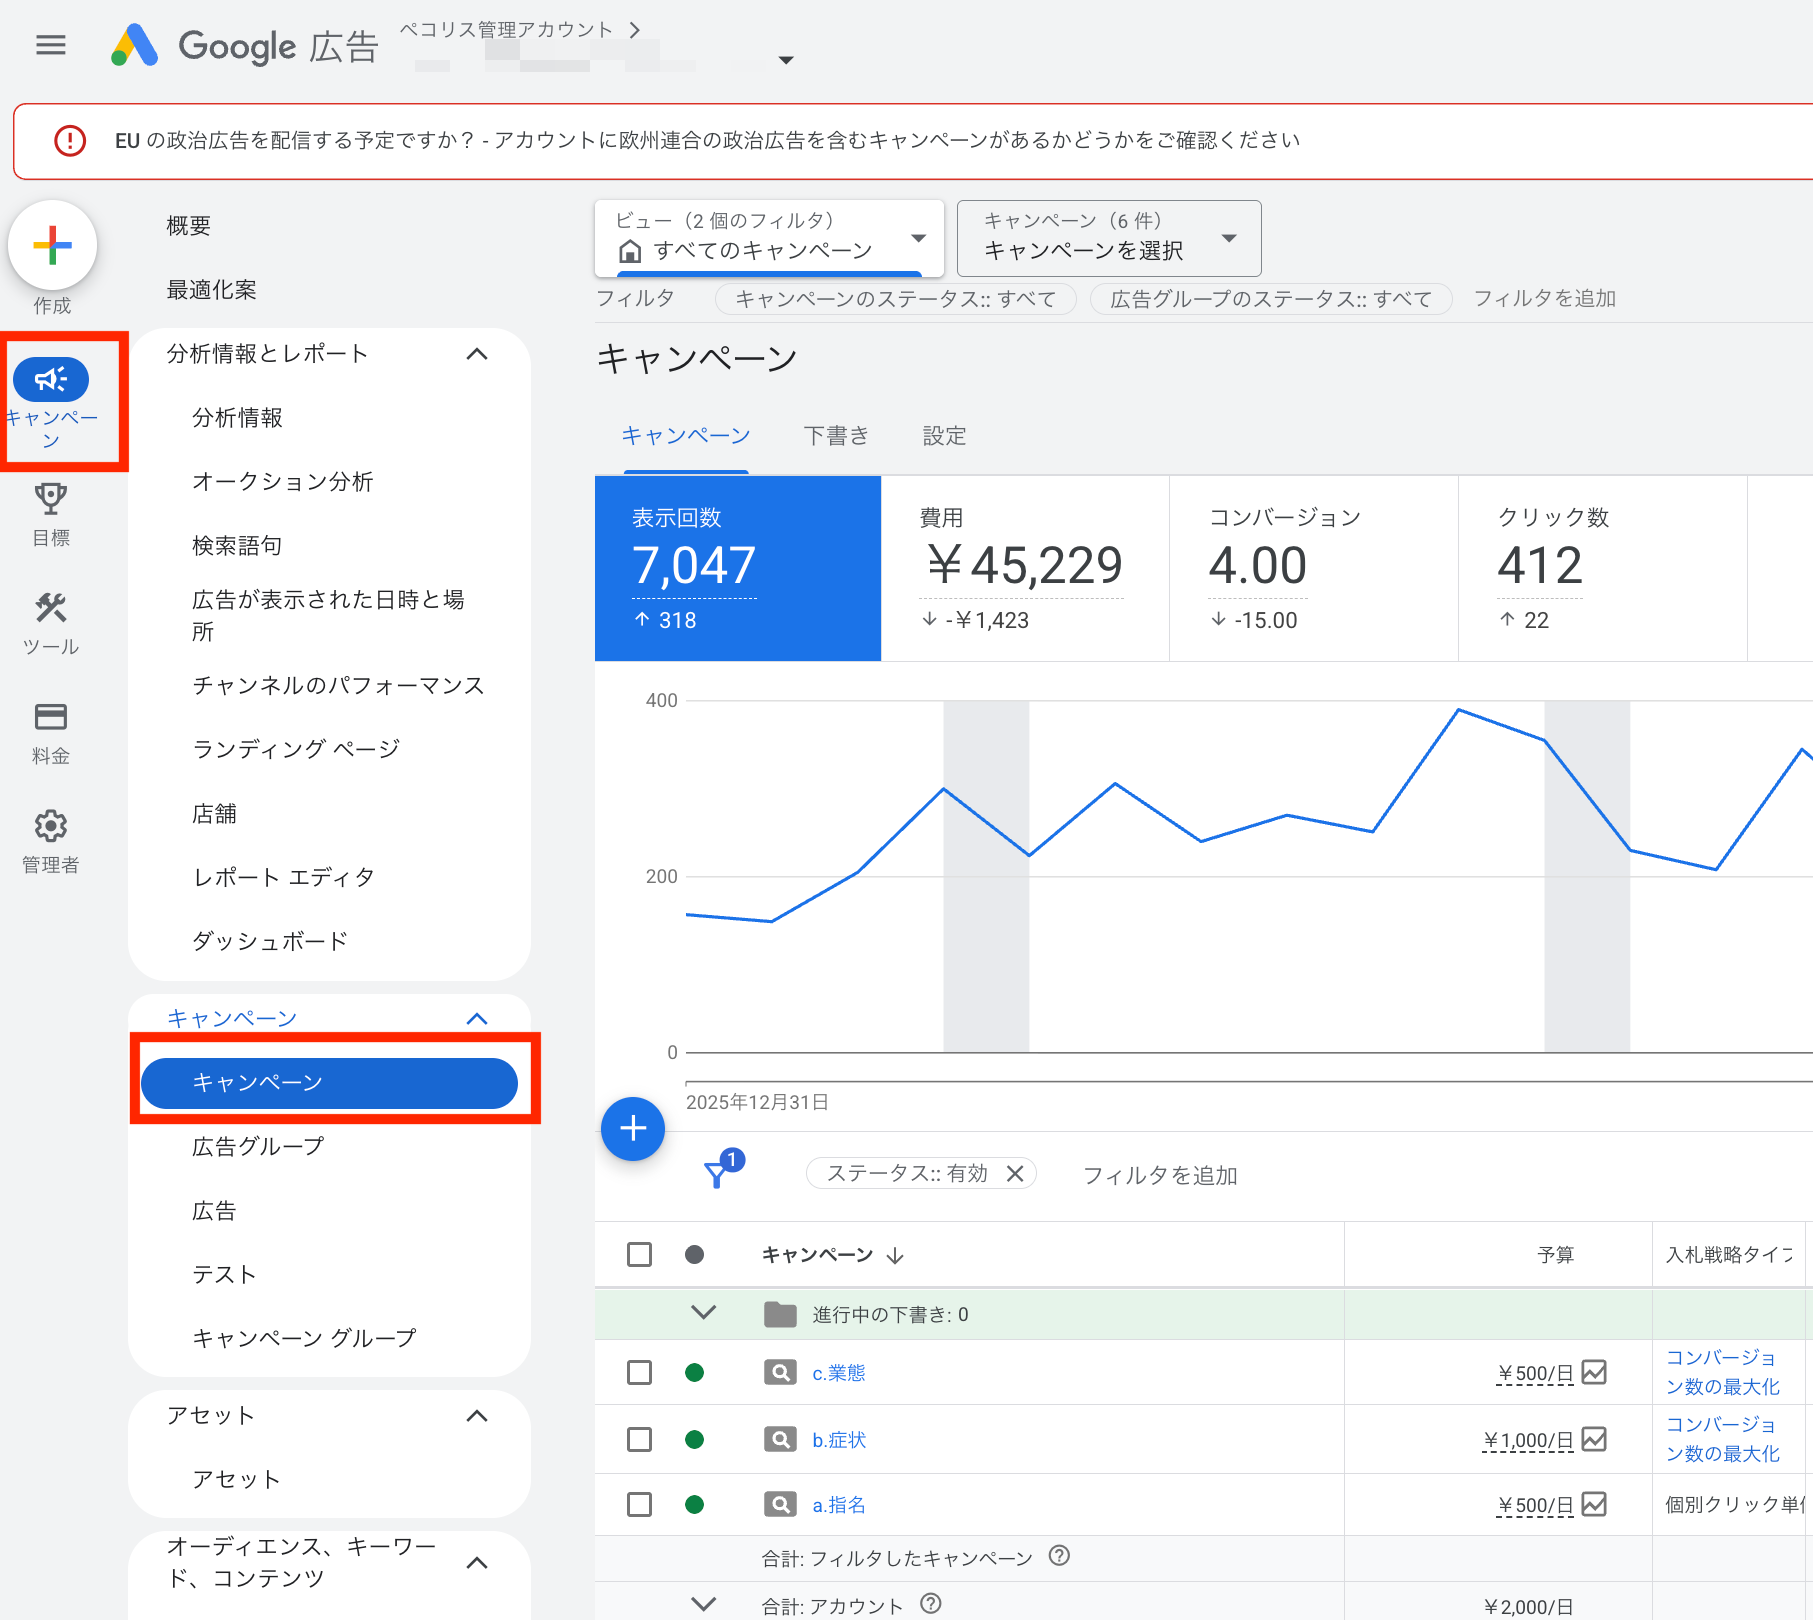The width and height of the screenshot is (1813, 1620).
Task: Click the blue round plus new campaign button
Action: click(x=633, y=1129)
